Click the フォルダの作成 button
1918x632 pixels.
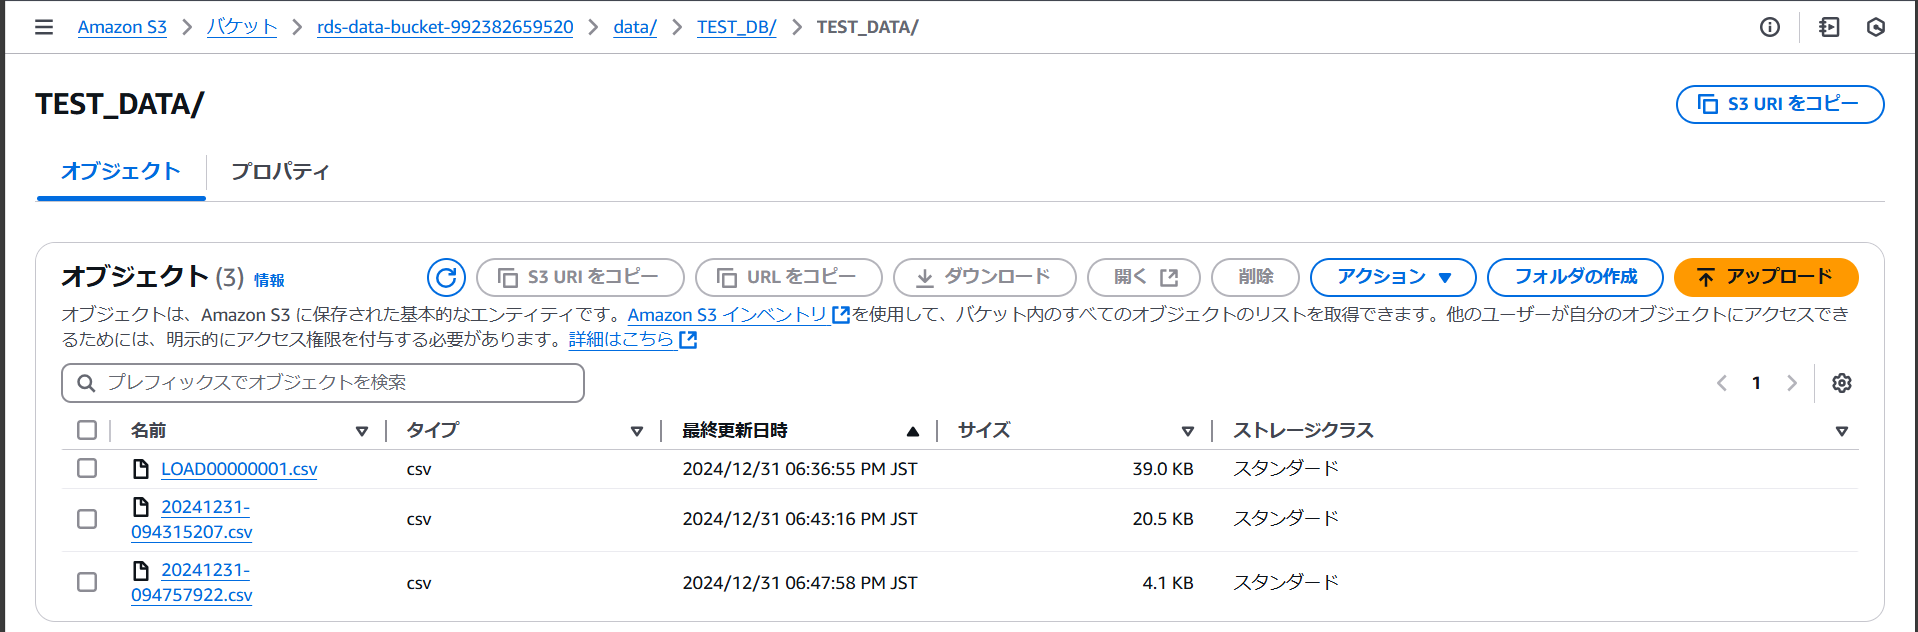coord(1575,277)
